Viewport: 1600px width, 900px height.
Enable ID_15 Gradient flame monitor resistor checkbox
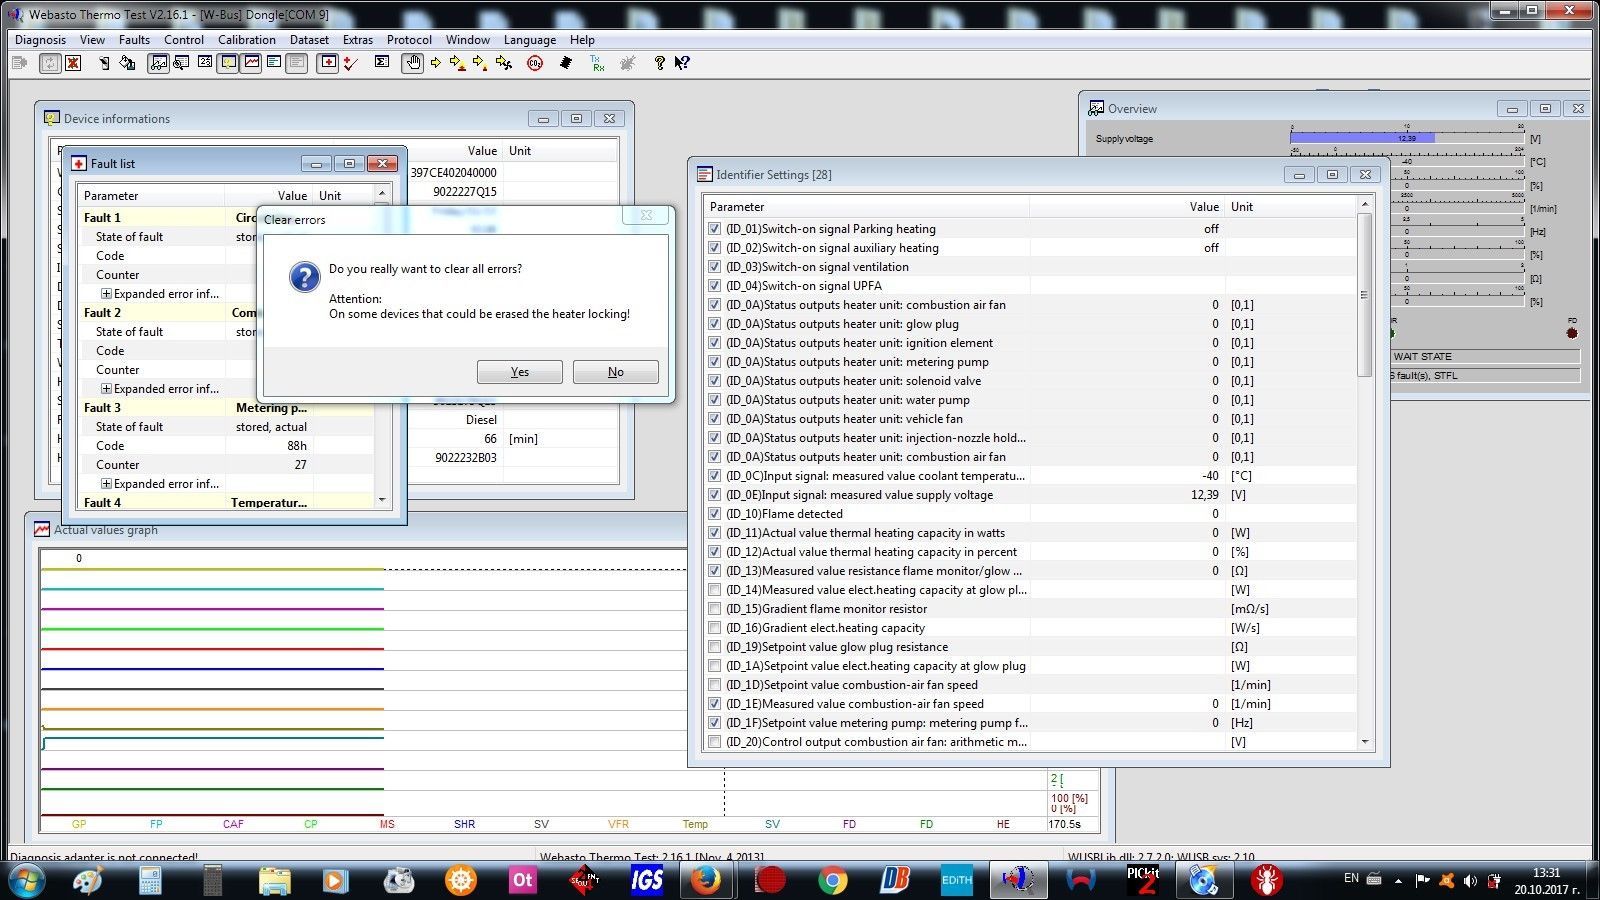click(x=714, y=609)
